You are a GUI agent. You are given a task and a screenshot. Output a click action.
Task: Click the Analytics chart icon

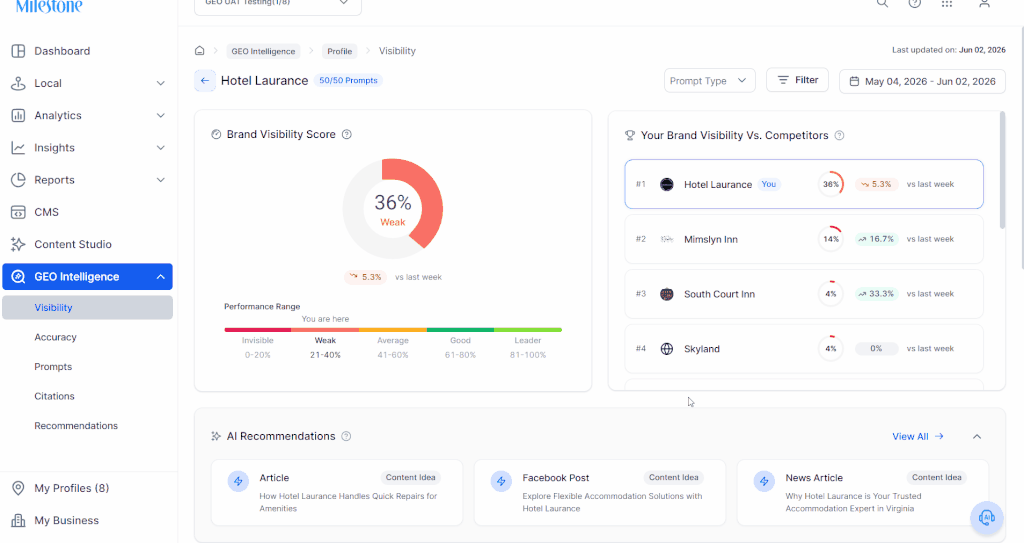pos(18,116)
